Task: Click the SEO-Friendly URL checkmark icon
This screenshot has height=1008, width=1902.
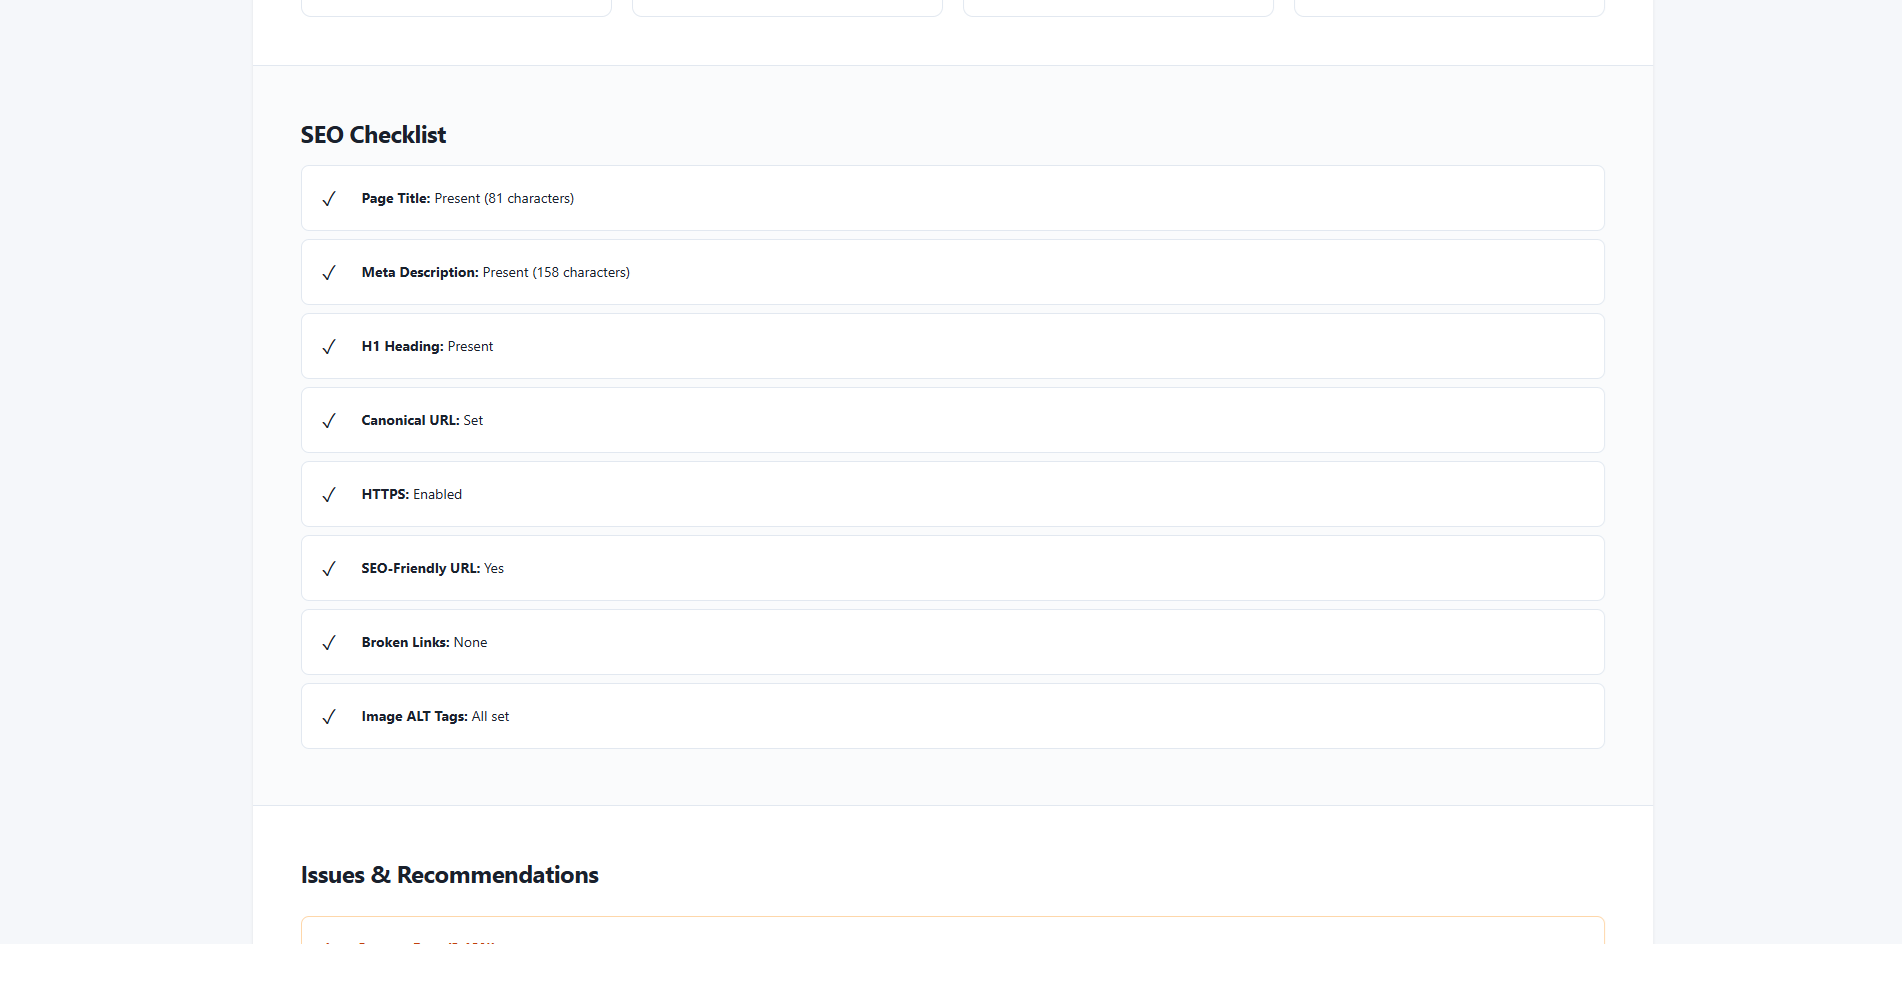Action: click(x=328, y=569)
